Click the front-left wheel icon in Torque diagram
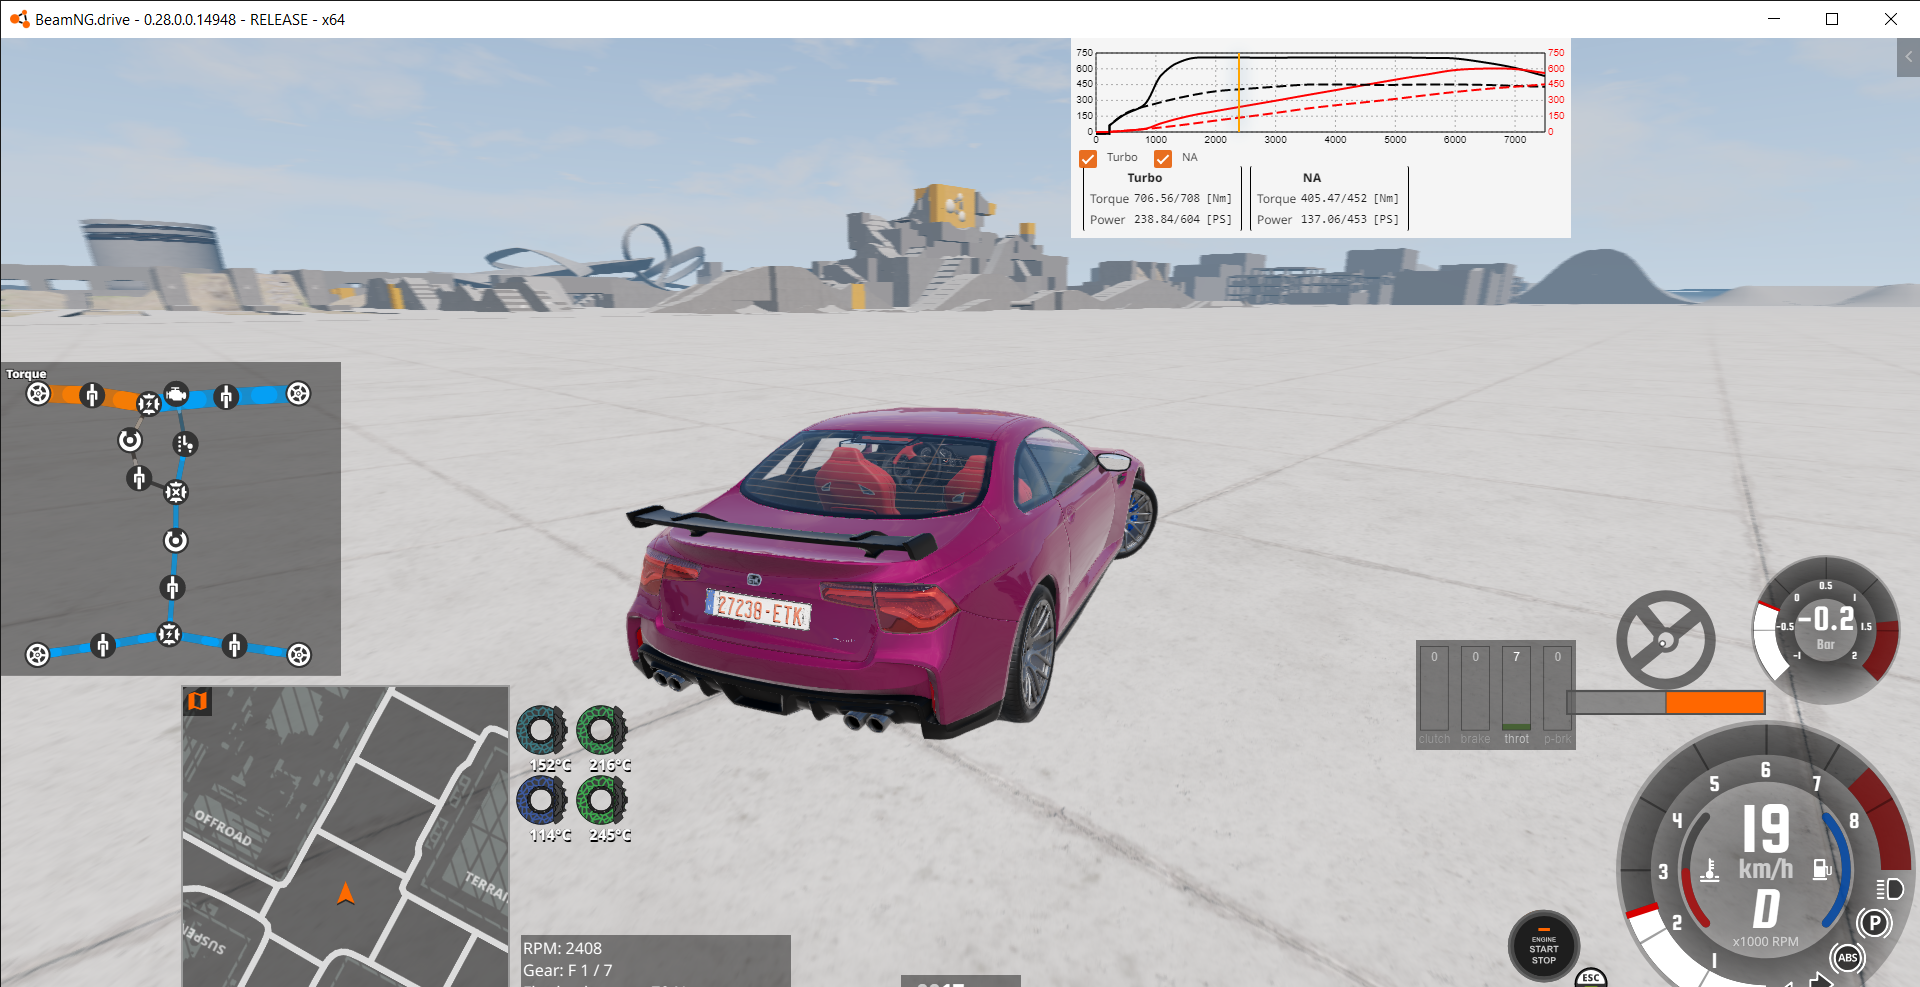This screenshot has height=987, width=1920. 38,393
